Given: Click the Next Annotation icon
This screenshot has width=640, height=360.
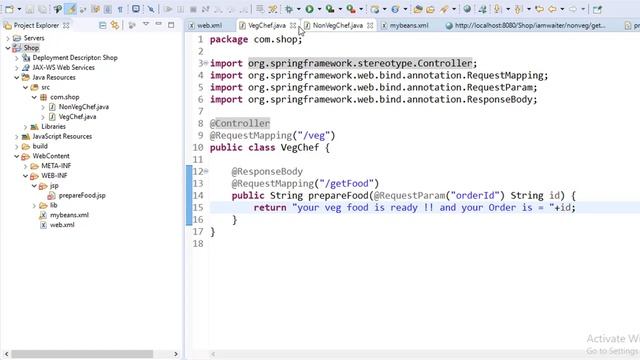Looking at the screenshot, I should click(498, 9).
